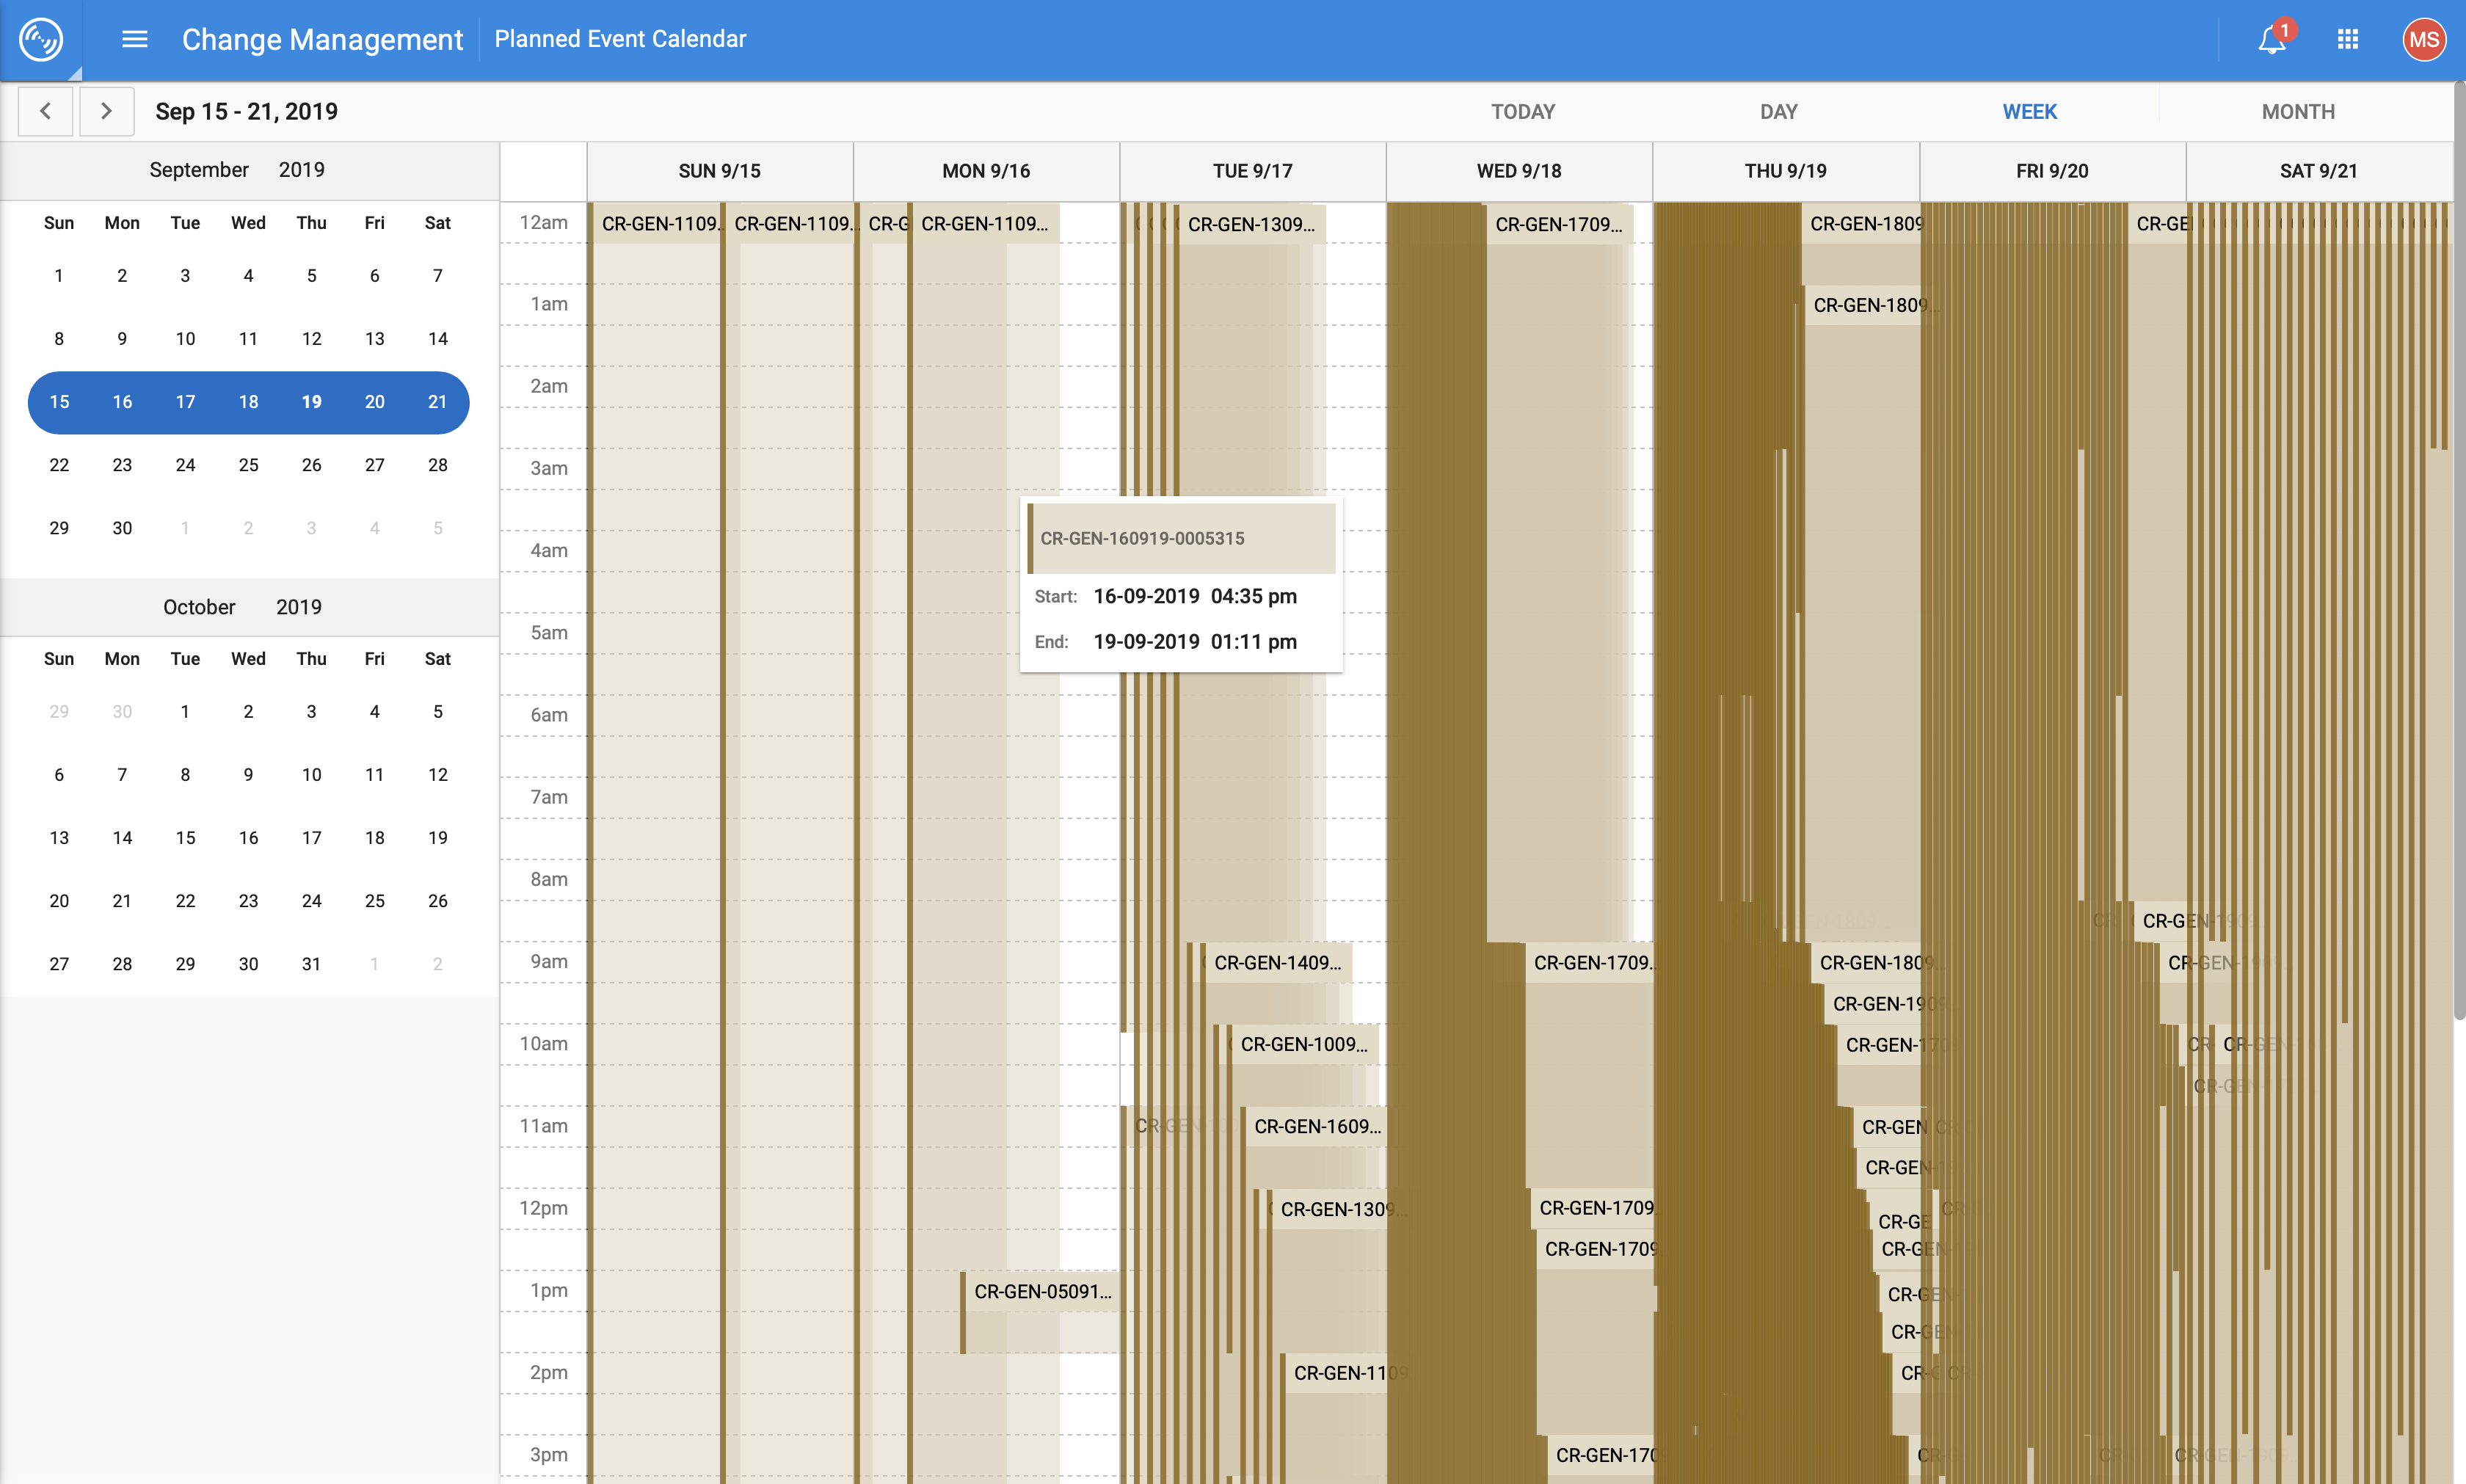This screenshot has height=1484, width=2466.
Task: Open first CR-GEN-1109 event on Sunday
Action: [657, 224]
